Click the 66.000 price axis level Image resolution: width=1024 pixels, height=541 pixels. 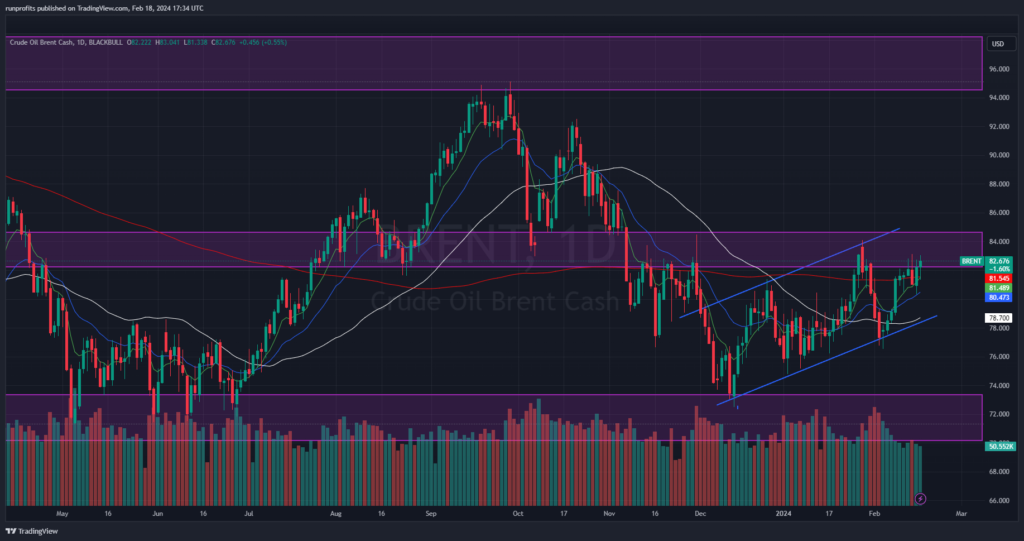tap(997, 500)
